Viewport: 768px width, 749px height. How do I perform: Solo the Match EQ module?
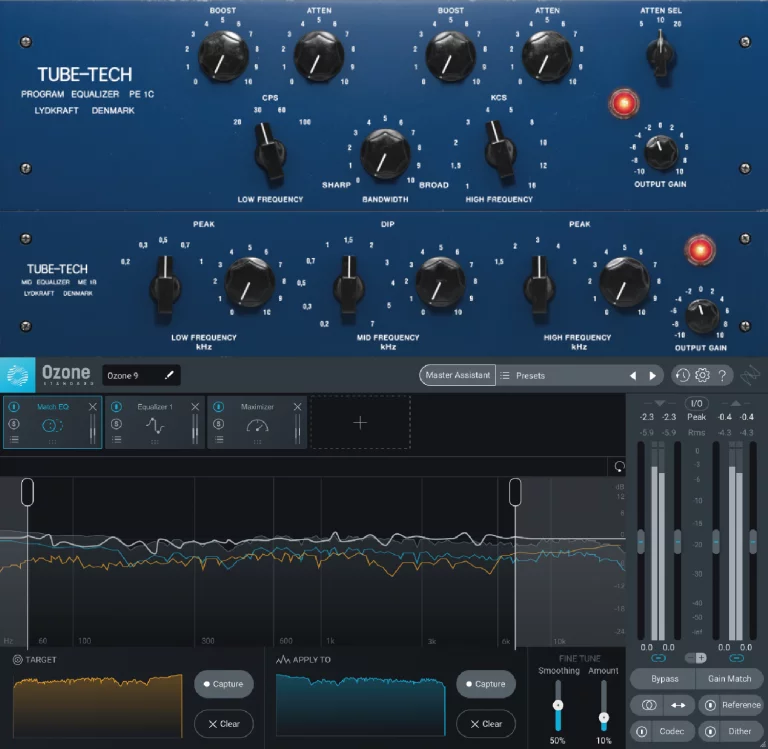point(14,424)
